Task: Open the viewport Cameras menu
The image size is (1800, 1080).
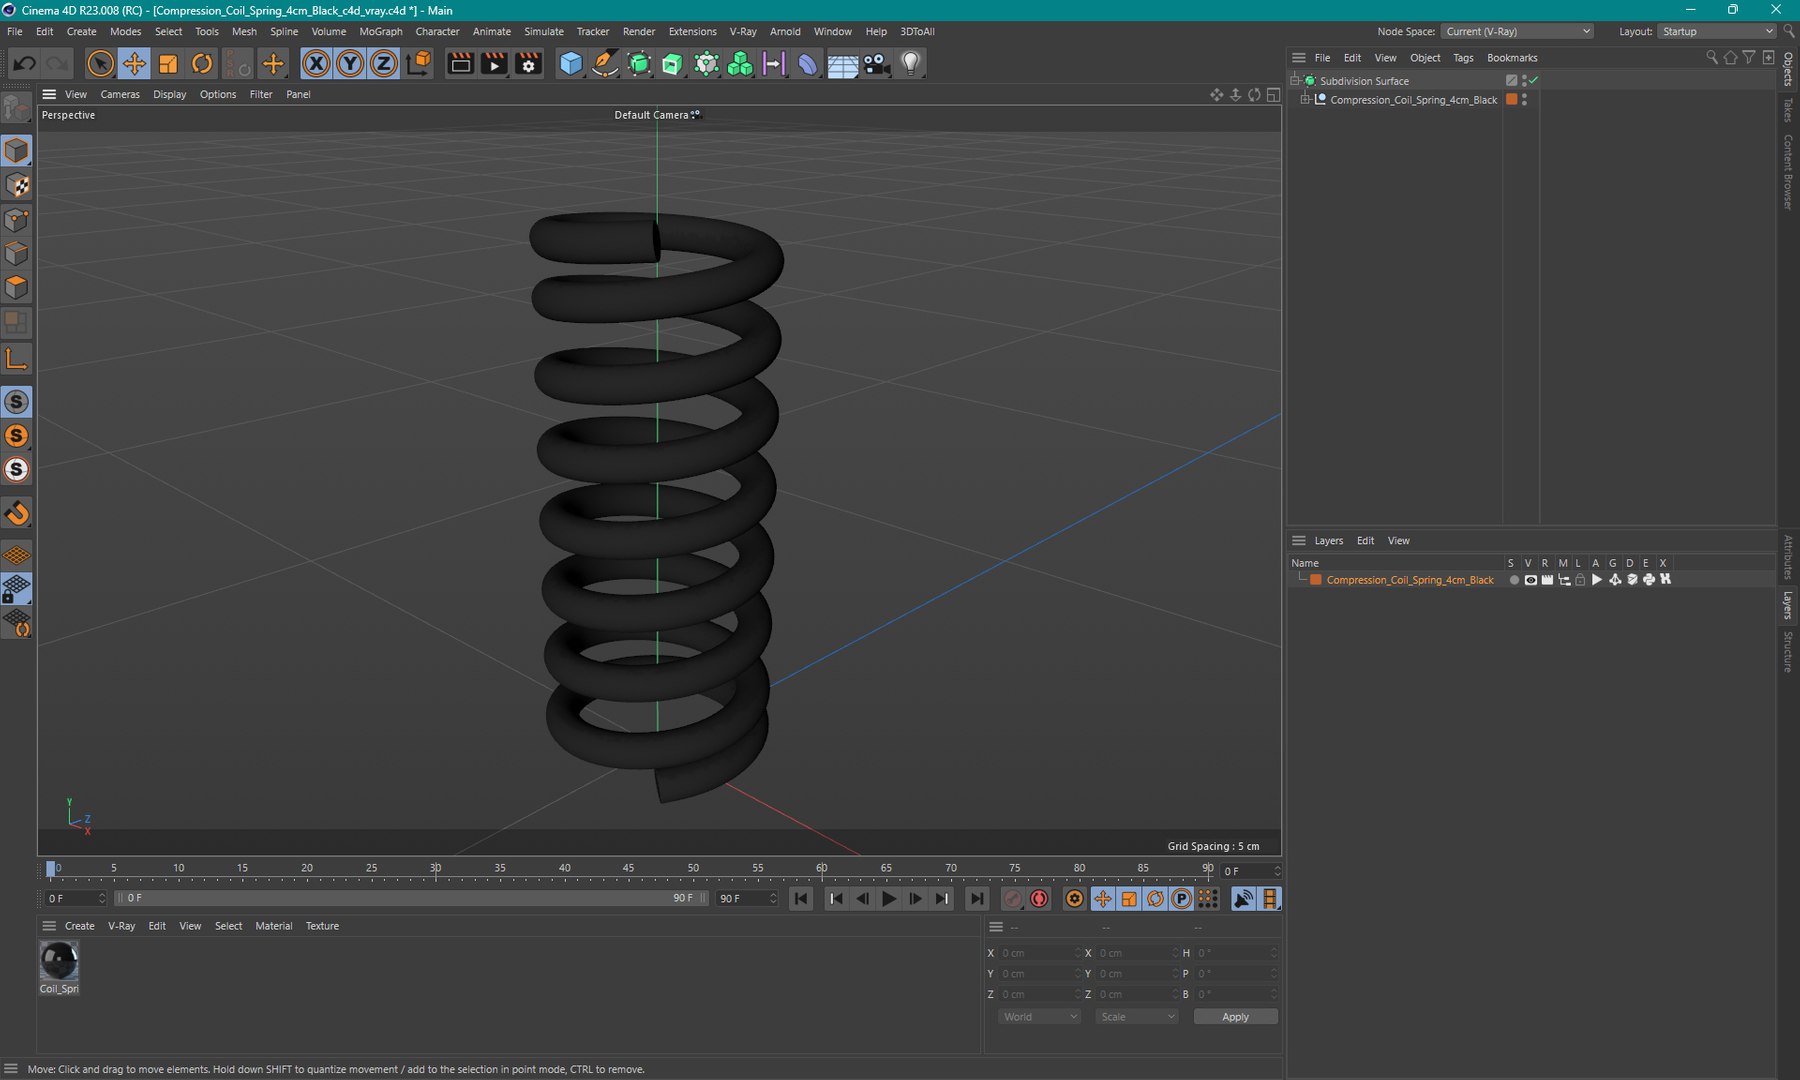Action: (120, 94)
